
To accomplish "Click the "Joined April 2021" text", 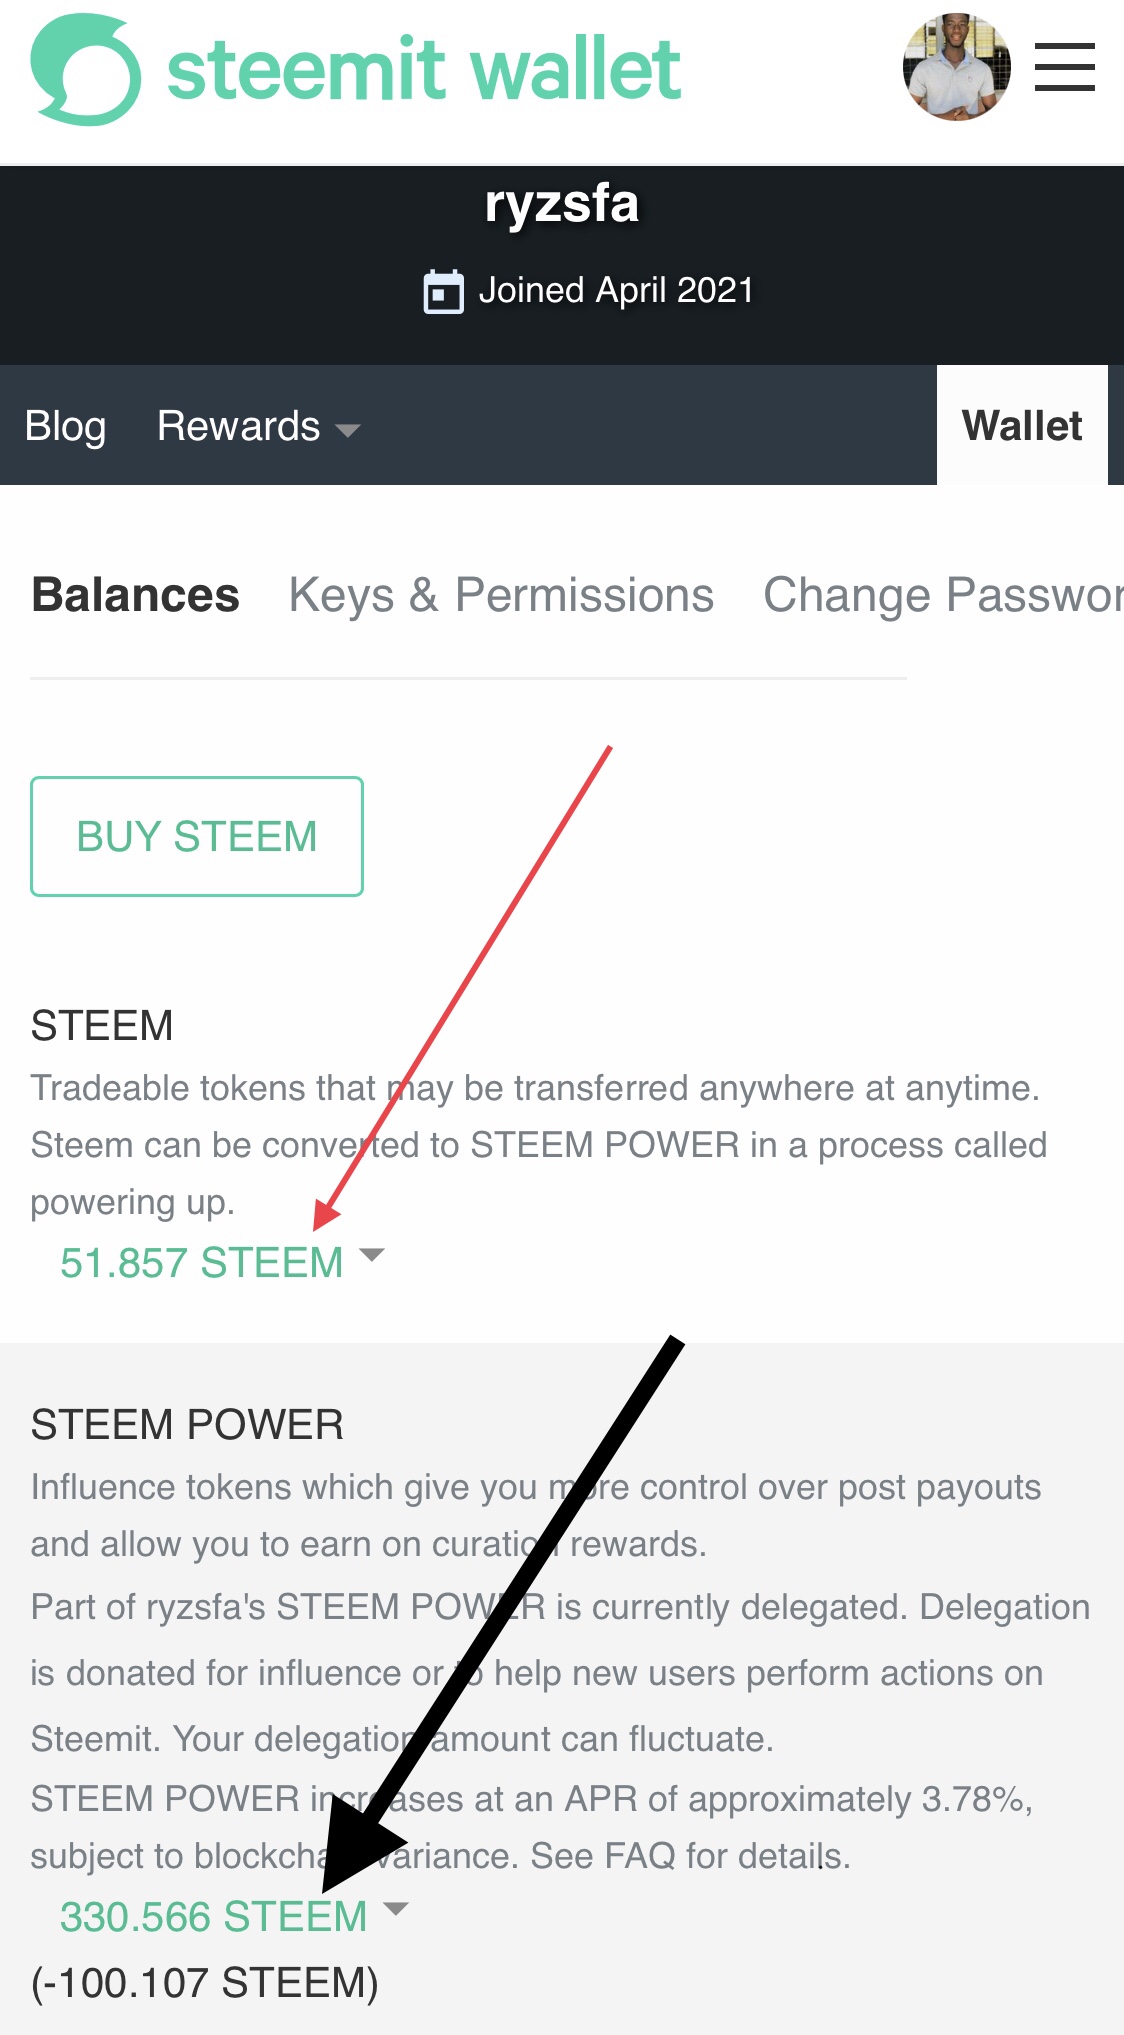I will point(615,290).
